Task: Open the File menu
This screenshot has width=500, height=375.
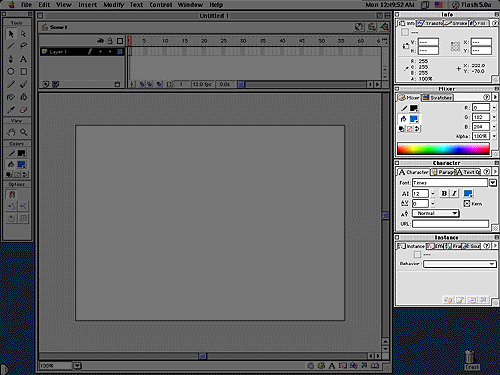Action: pos(26,5)
